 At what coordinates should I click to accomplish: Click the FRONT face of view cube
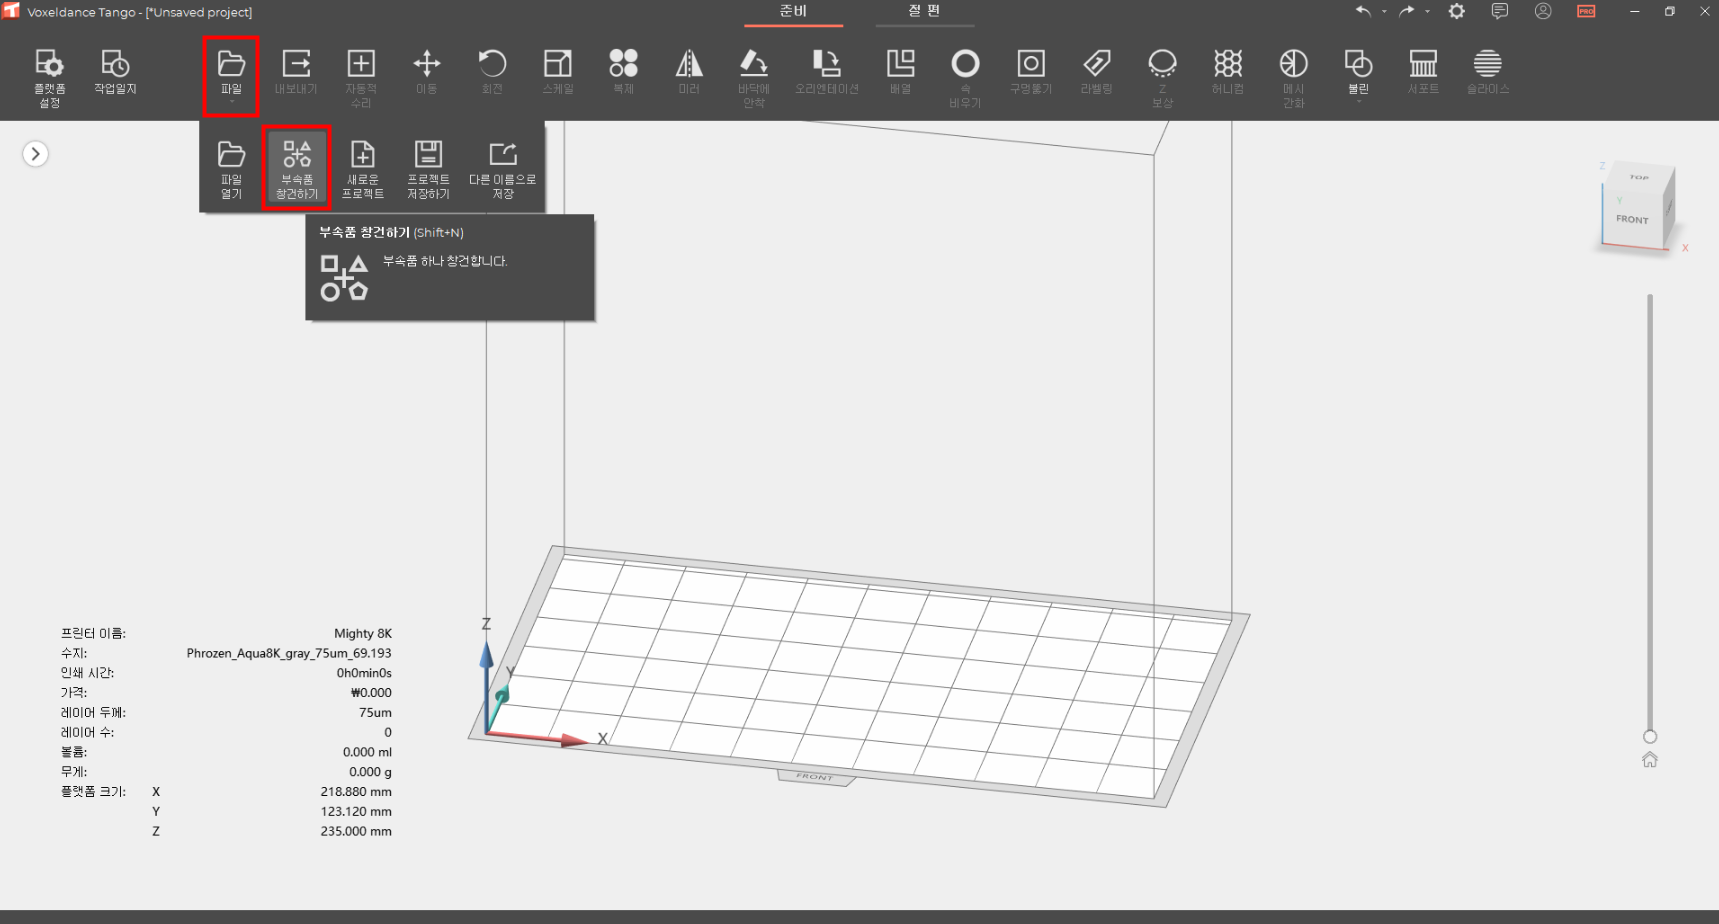pos(1632,220)
